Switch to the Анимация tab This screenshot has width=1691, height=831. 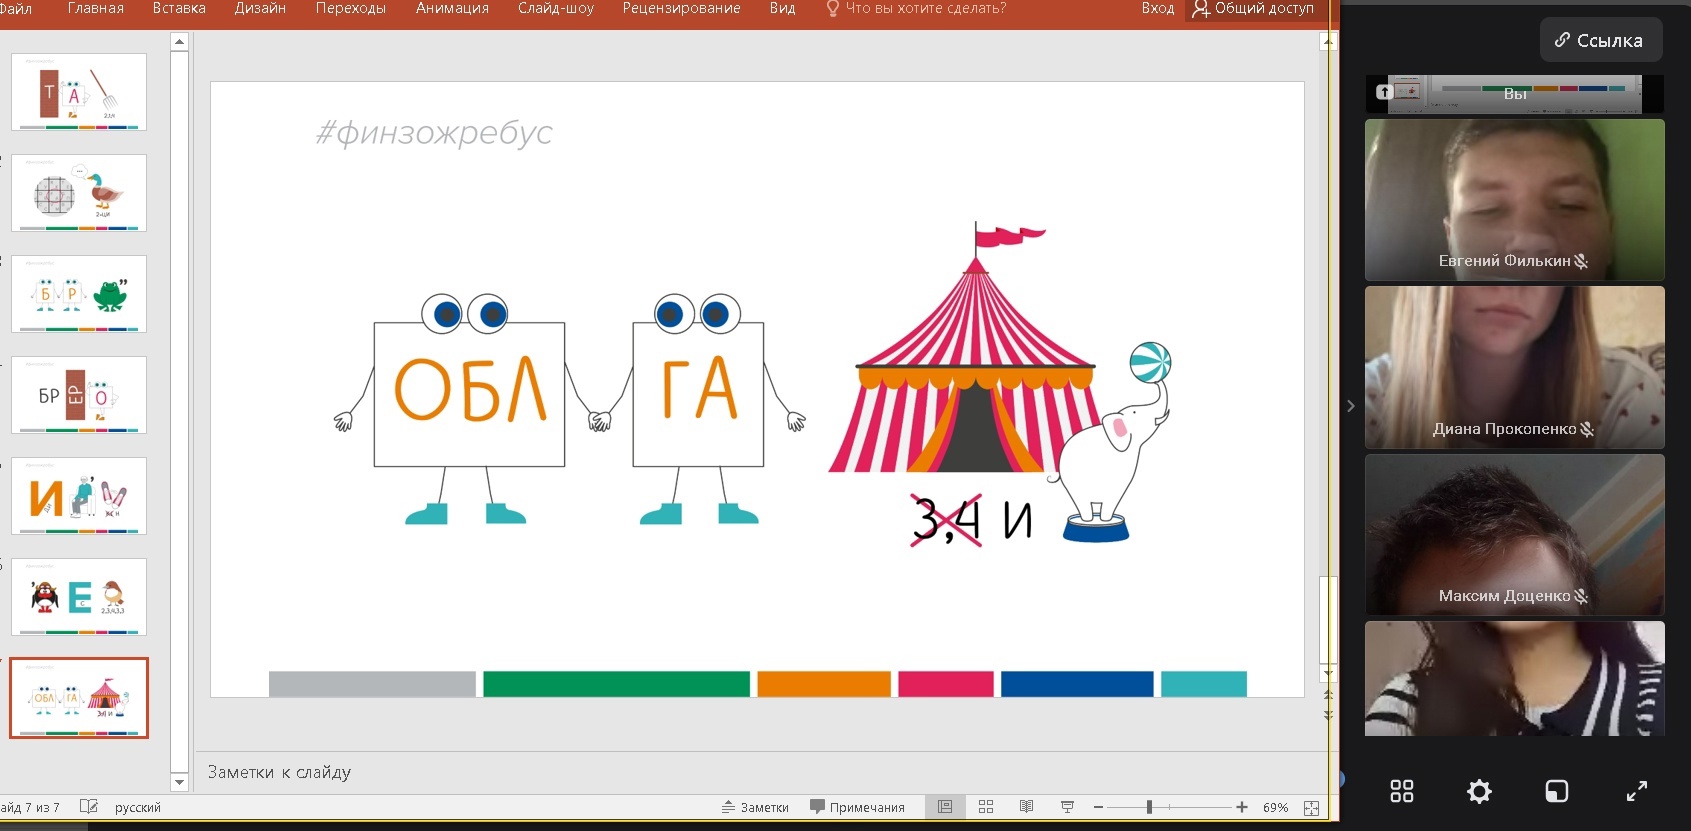tap(452, 8)
